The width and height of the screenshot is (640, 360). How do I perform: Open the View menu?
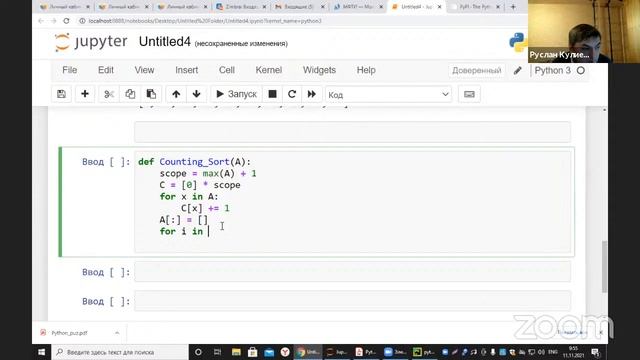(144, 70)
